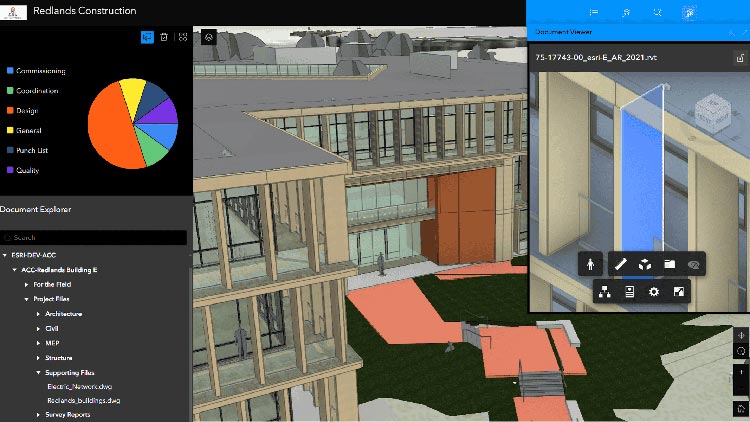Return scene to home view
The width and height of the screenshot is (750, 422).
[x=741, y=408]
